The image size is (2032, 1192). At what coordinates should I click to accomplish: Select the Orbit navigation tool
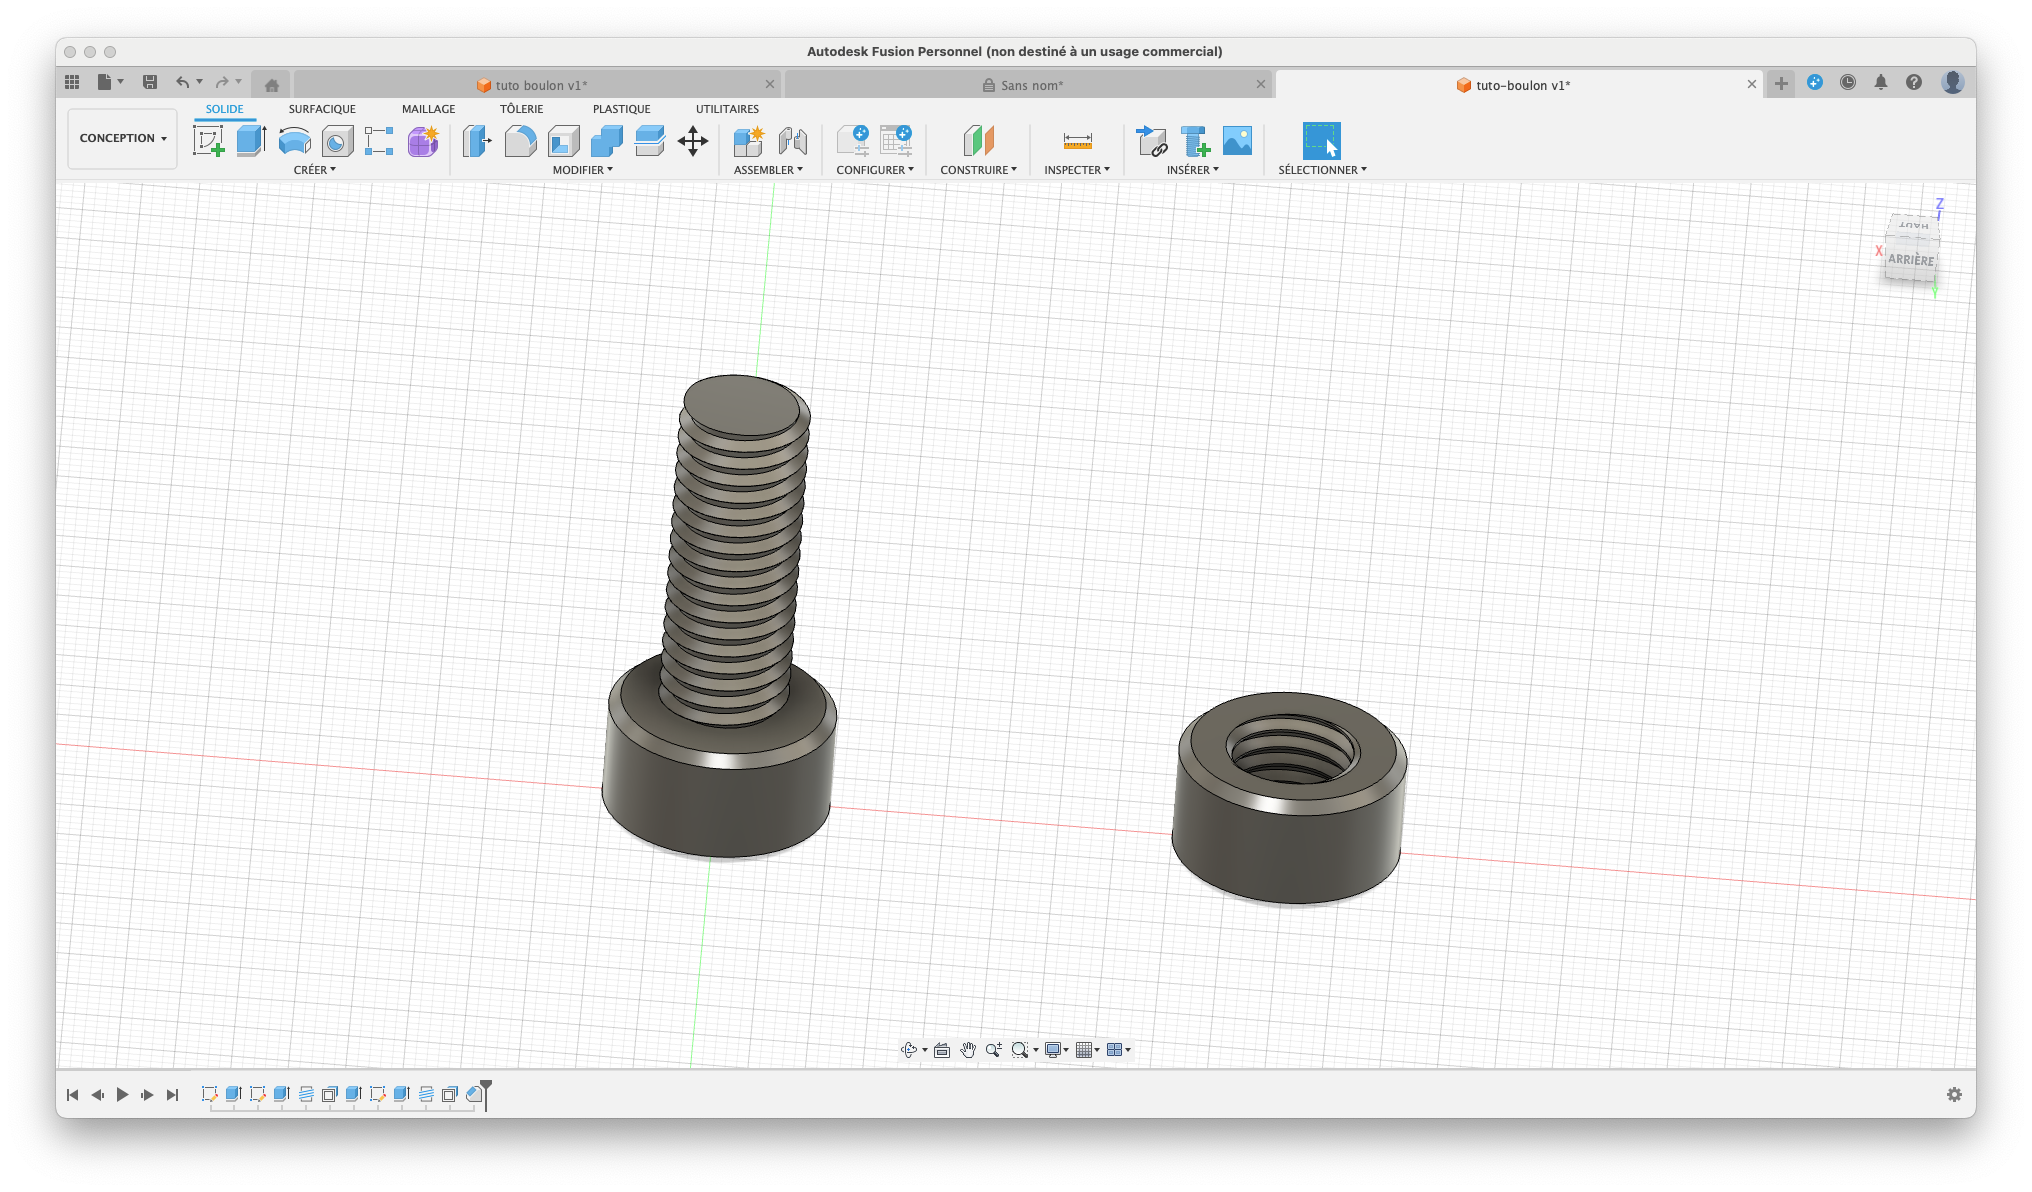908,1050
